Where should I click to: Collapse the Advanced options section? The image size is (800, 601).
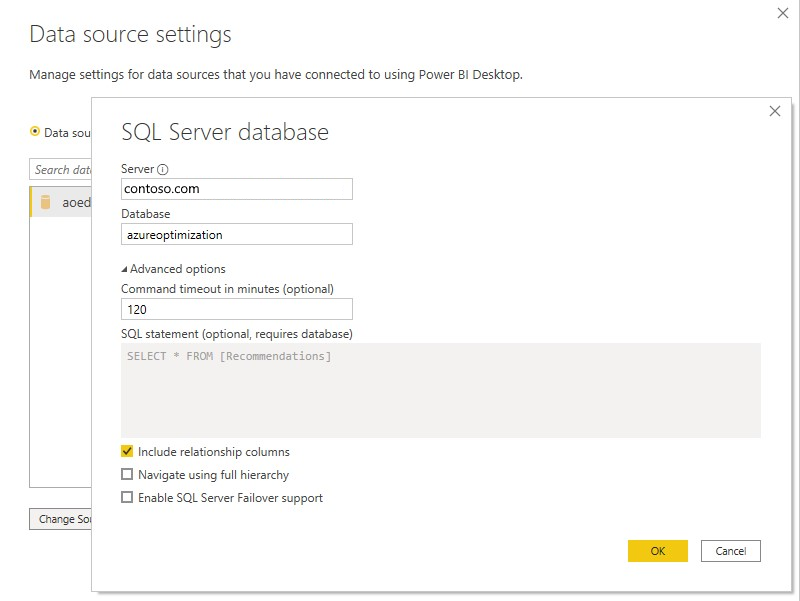click(x=124, y=268)
